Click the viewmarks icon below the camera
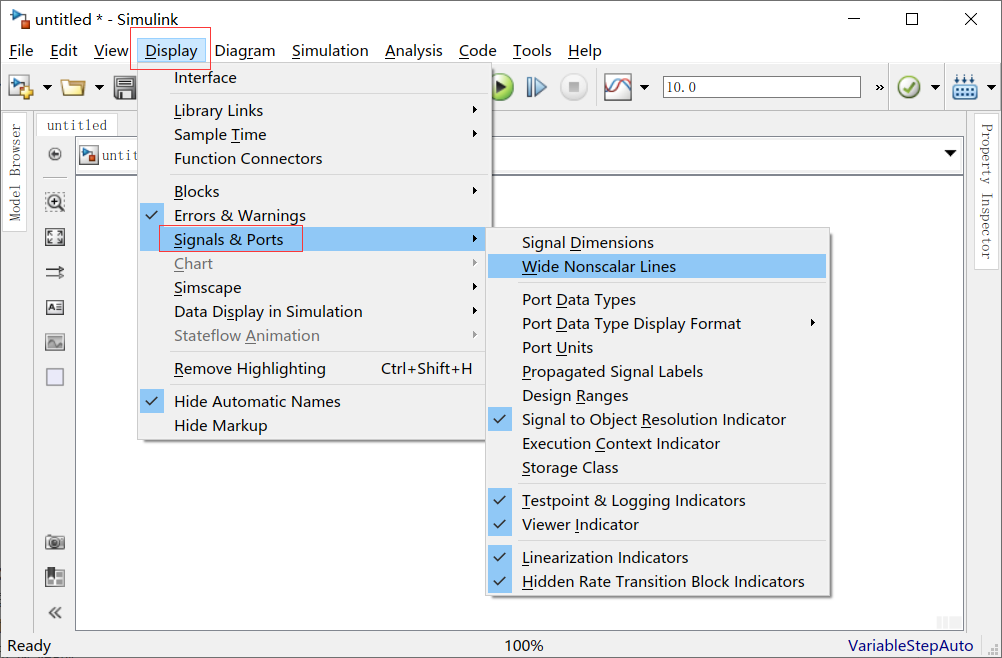Screen dimensions: 1002x658 coord(55,578)
